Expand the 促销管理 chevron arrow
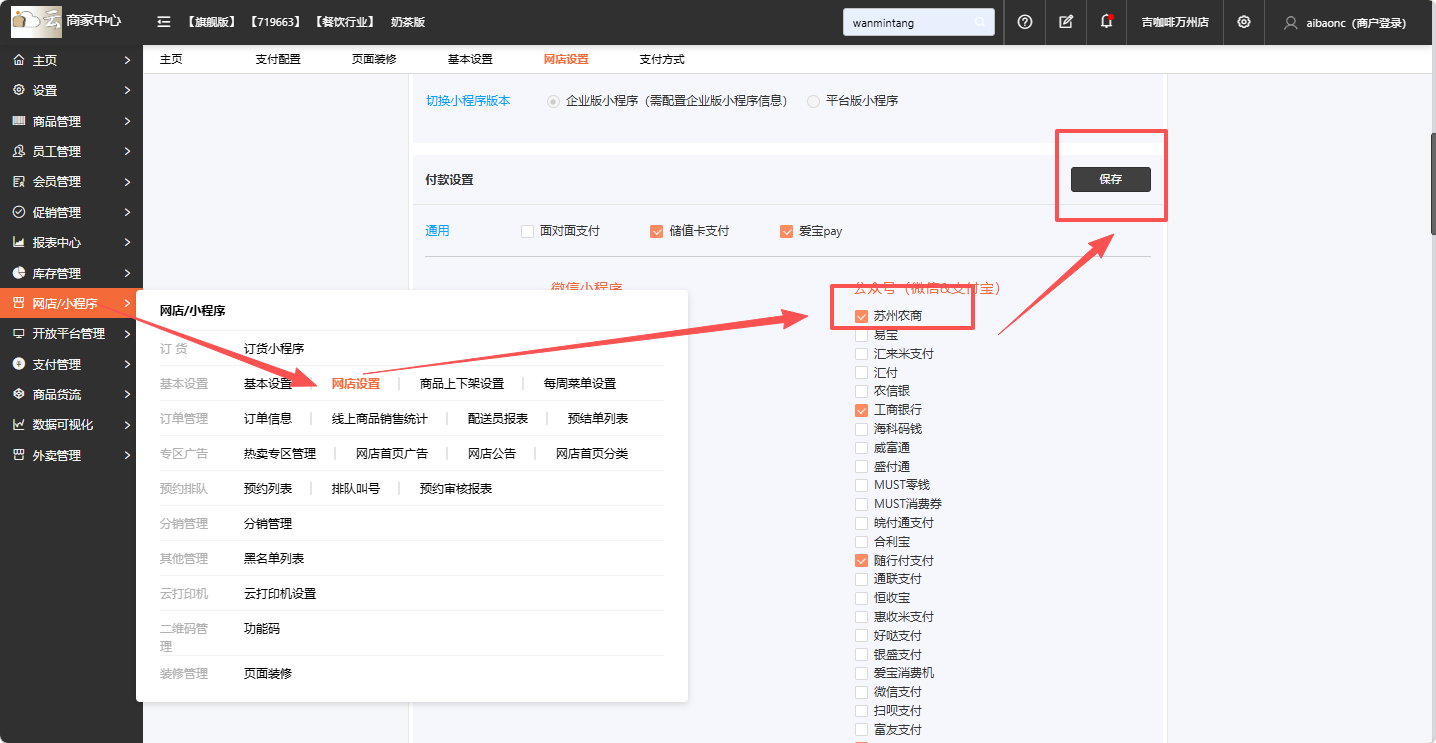This screenshot has height=743, width=1436. [x=127, y=212]
